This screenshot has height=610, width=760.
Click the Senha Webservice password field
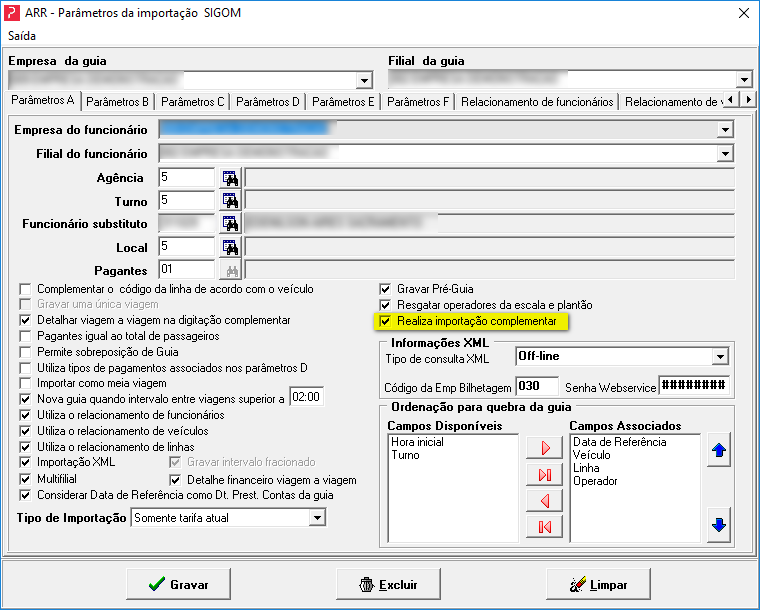pyautogui.click(x=694, y=385)
